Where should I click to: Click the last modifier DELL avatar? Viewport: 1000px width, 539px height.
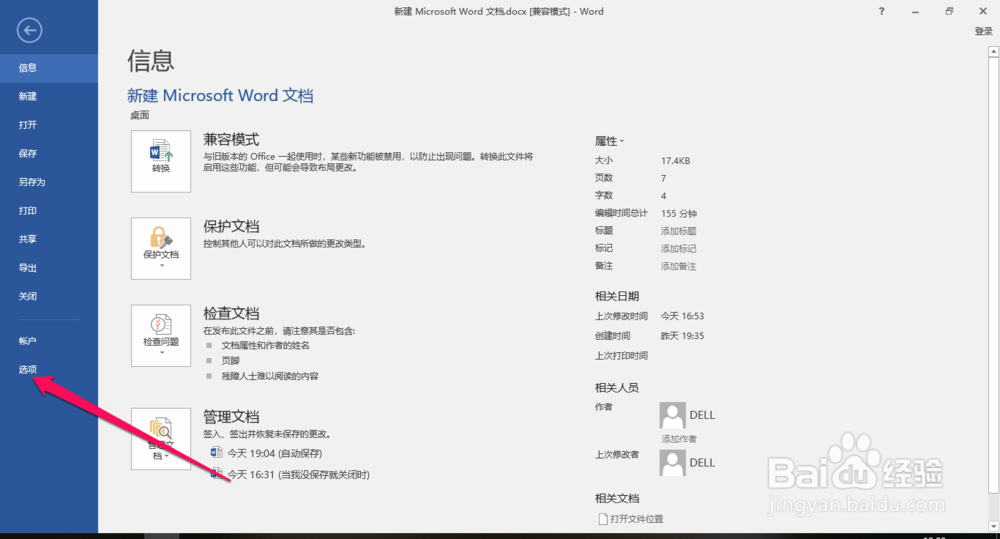tap(672, 463)
